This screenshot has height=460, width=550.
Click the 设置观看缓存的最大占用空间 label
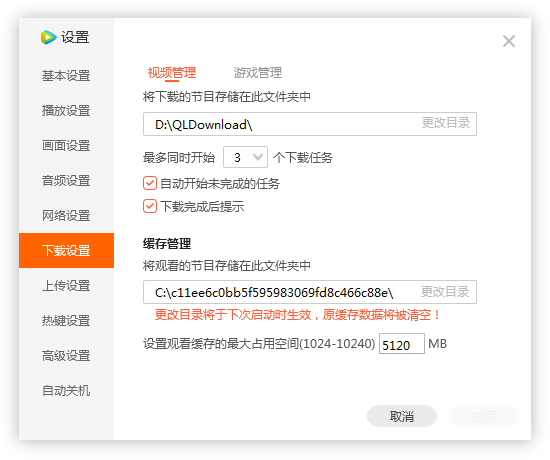pyautogui.click(x=259, y=344)
